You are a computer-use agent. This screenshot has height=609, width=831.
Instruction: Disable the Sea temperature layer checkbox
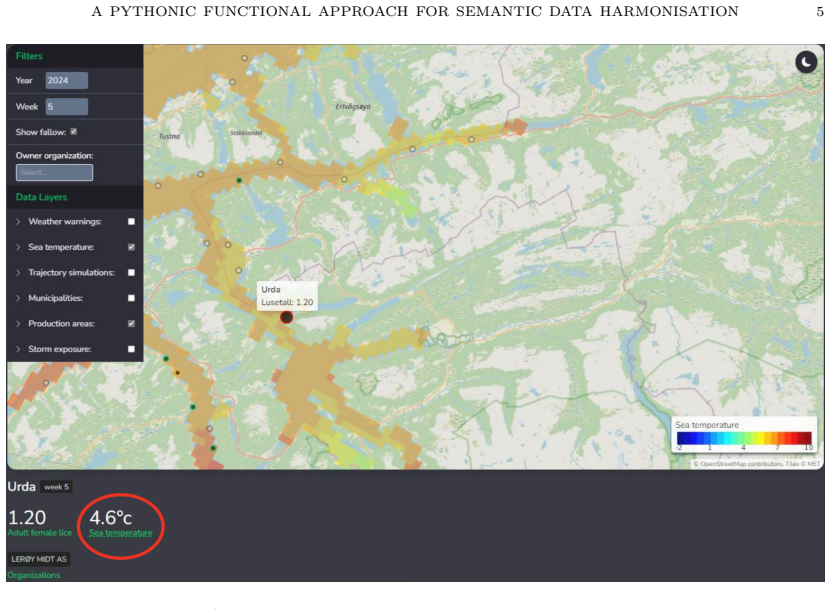(x=131, y=247)
